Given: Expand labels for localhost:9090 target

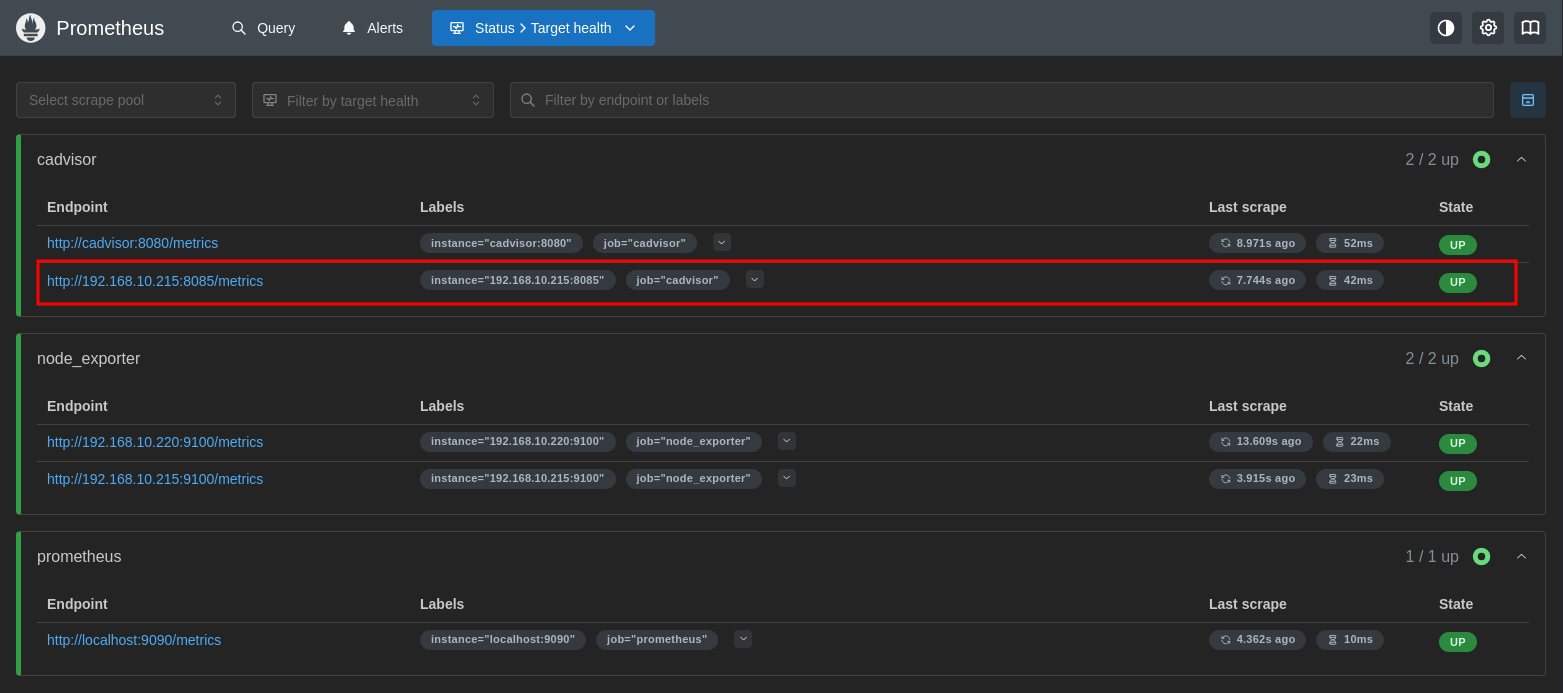Looking at the screenshot, I should click(x=743, y=639).
